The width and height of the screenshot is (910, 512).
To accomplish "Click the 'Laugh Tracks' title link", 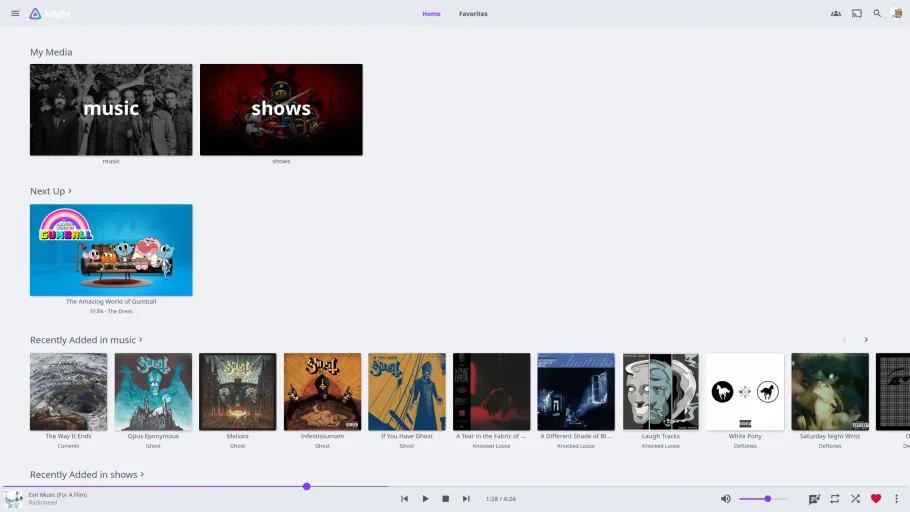I will pyautogui.click(x=660, y=436).
